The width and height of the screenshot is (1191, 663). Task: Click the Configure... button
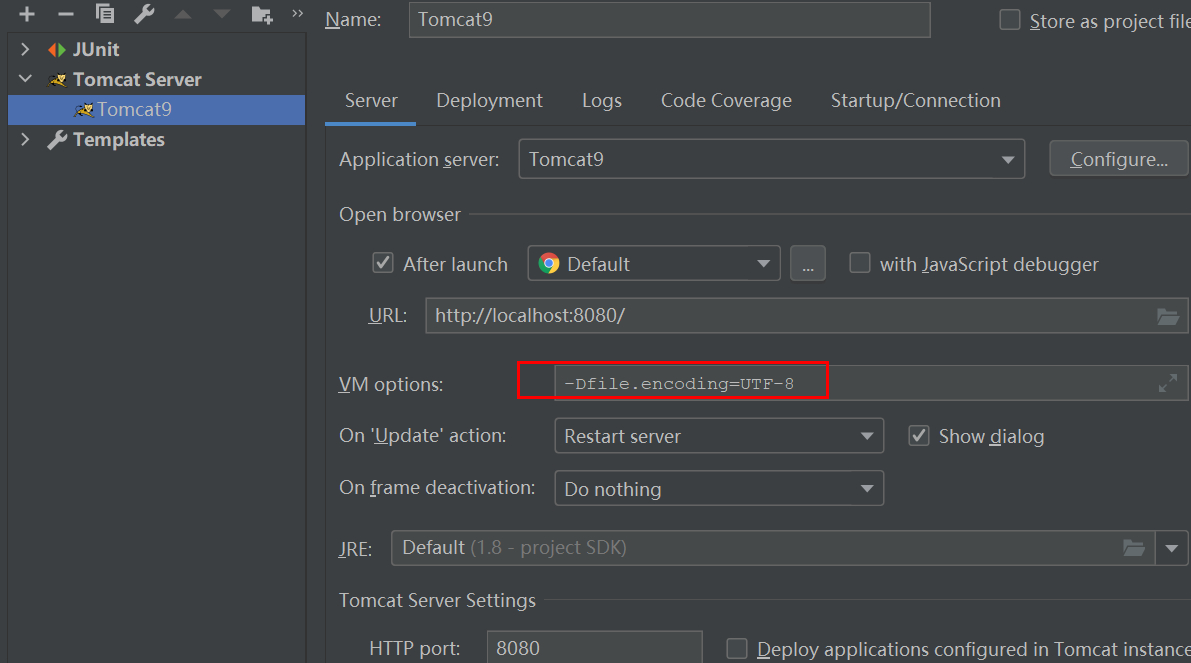point(1118,159)
